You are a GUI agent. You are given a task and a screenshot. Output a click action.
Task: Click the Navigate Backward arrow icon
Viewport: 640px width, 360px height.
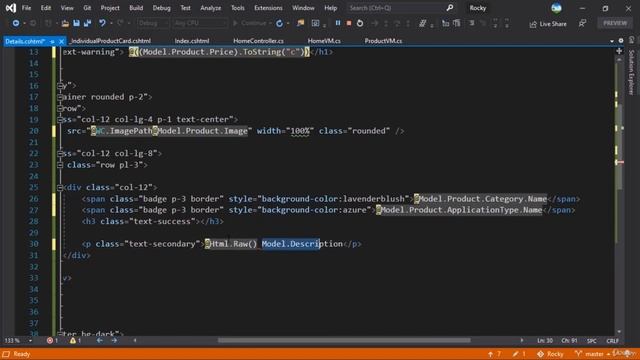[16, 23]
